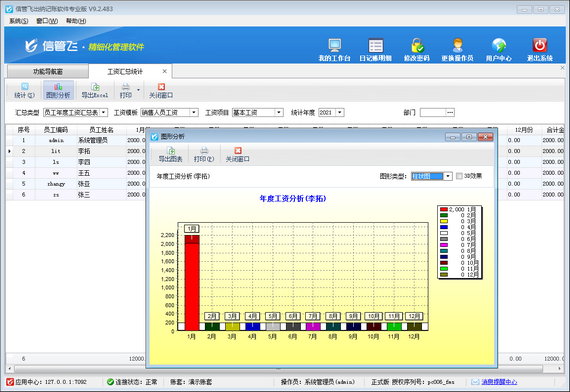This screenshot has height=392, width=570.
Task: Click 退出系统 power icon
Action: coord(540,45)
